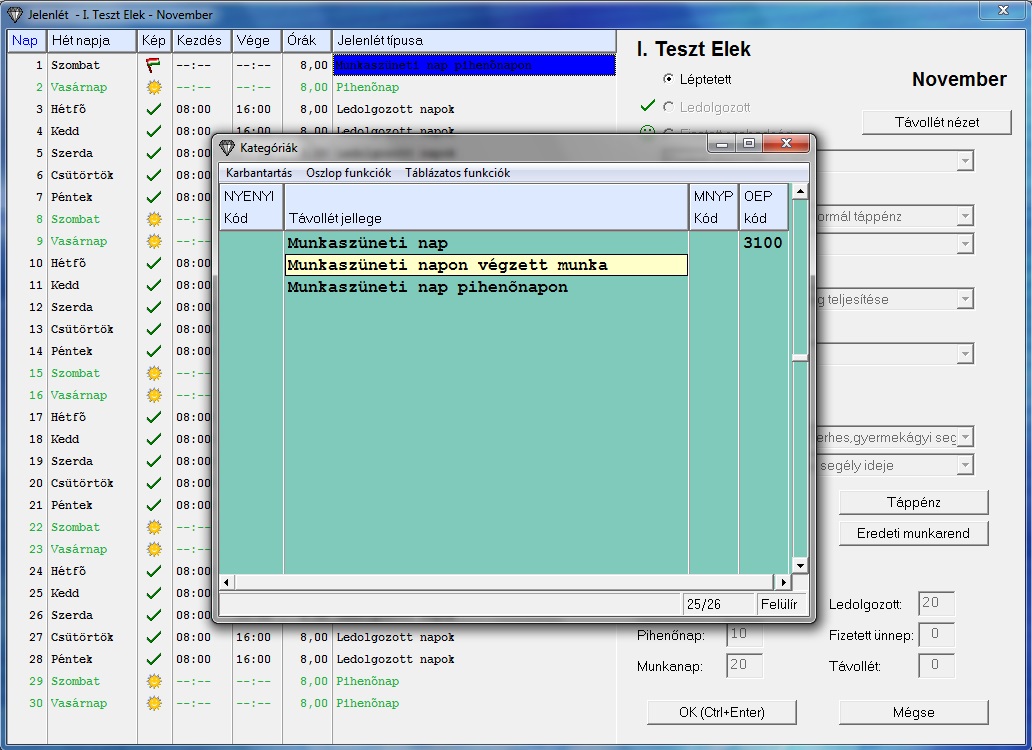
Task: Click the diamond icon in Jelenlét title bar
Action: tap(14, 16)
